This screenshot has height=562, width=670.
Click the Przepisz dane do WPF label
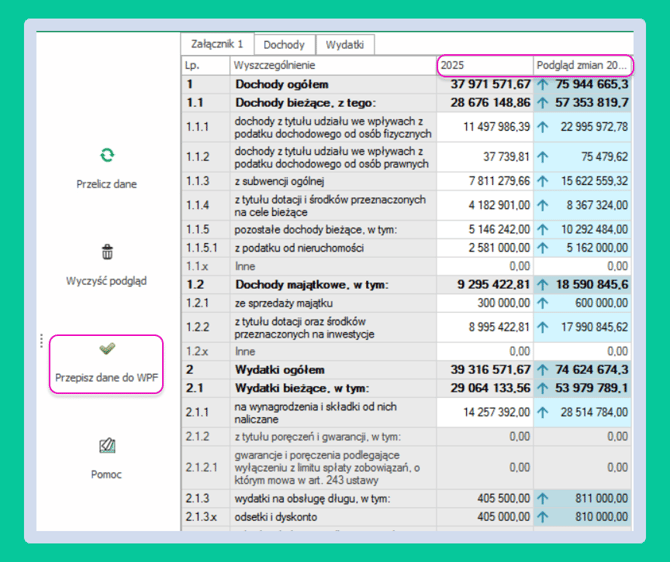pos(106,378)
